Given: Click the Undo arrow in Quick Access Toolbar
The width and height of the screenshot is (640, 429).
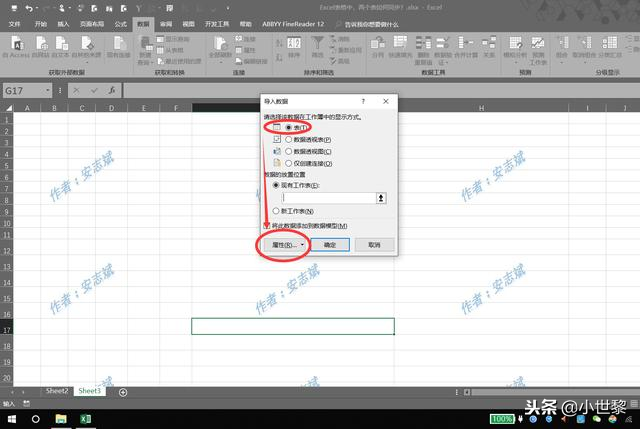Looking at the screenshot, I should (29, 8).
